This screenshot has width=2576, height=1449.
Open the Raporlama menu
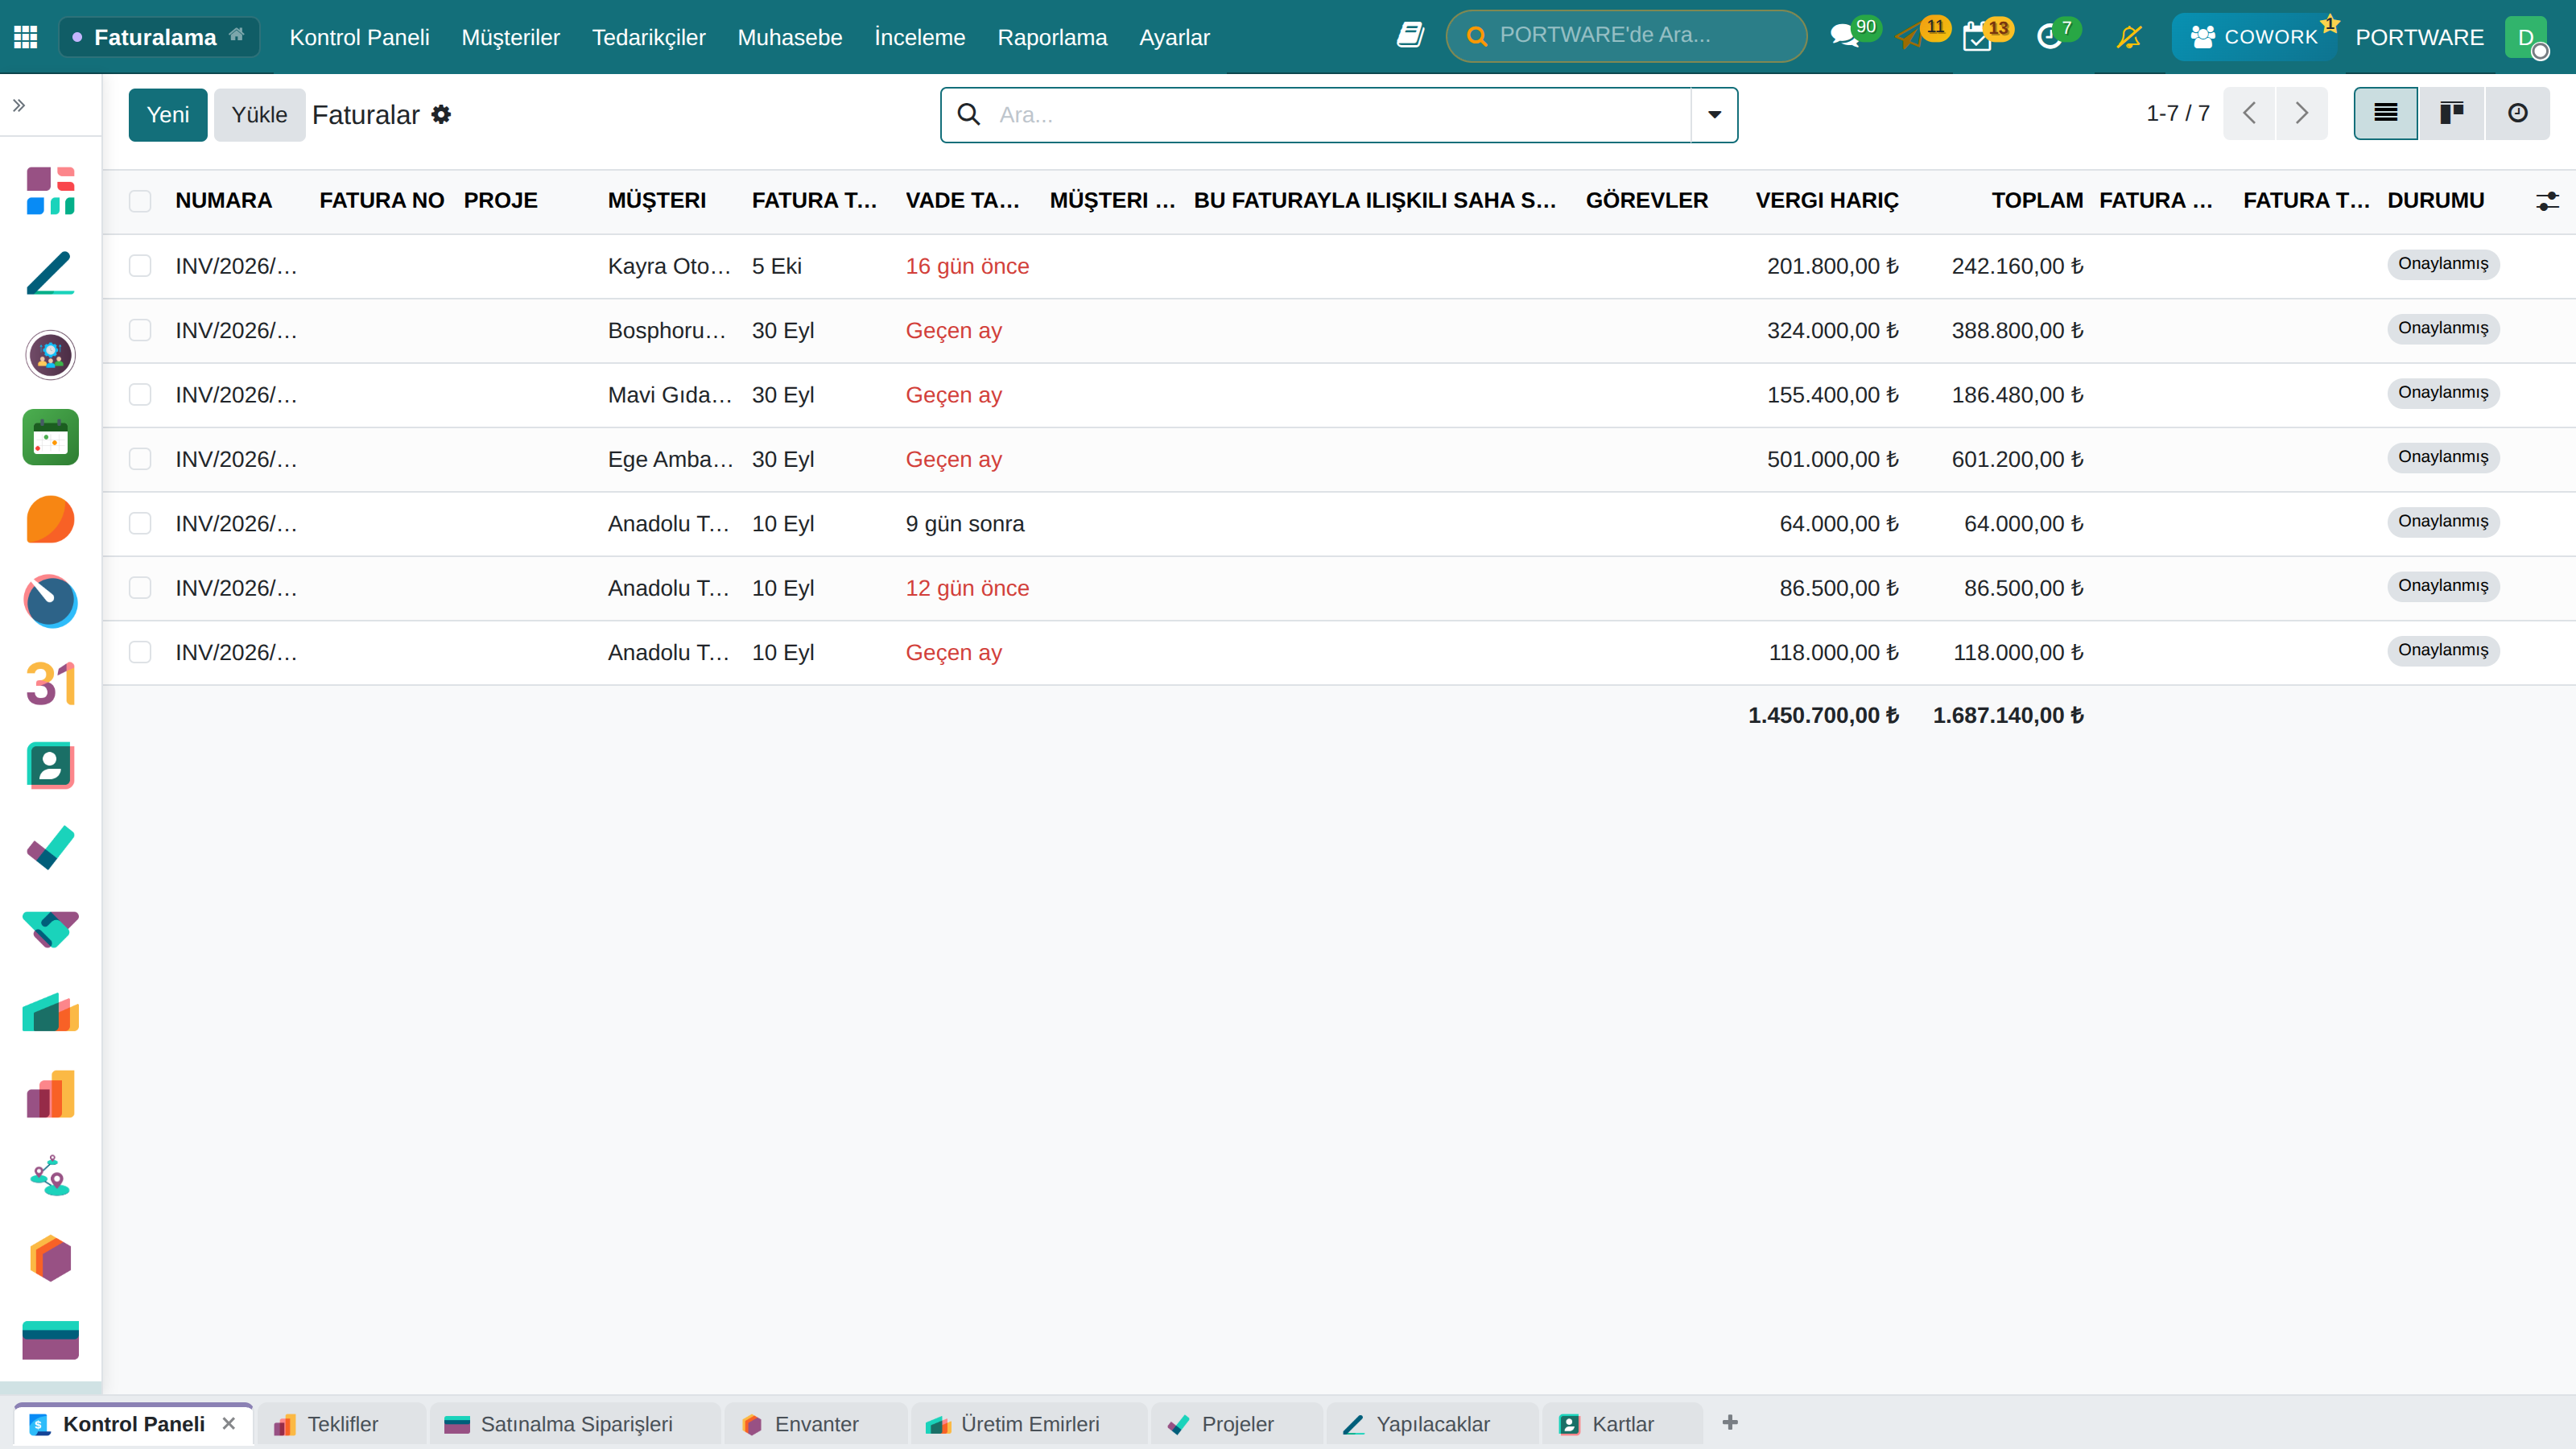point(1052,37)
